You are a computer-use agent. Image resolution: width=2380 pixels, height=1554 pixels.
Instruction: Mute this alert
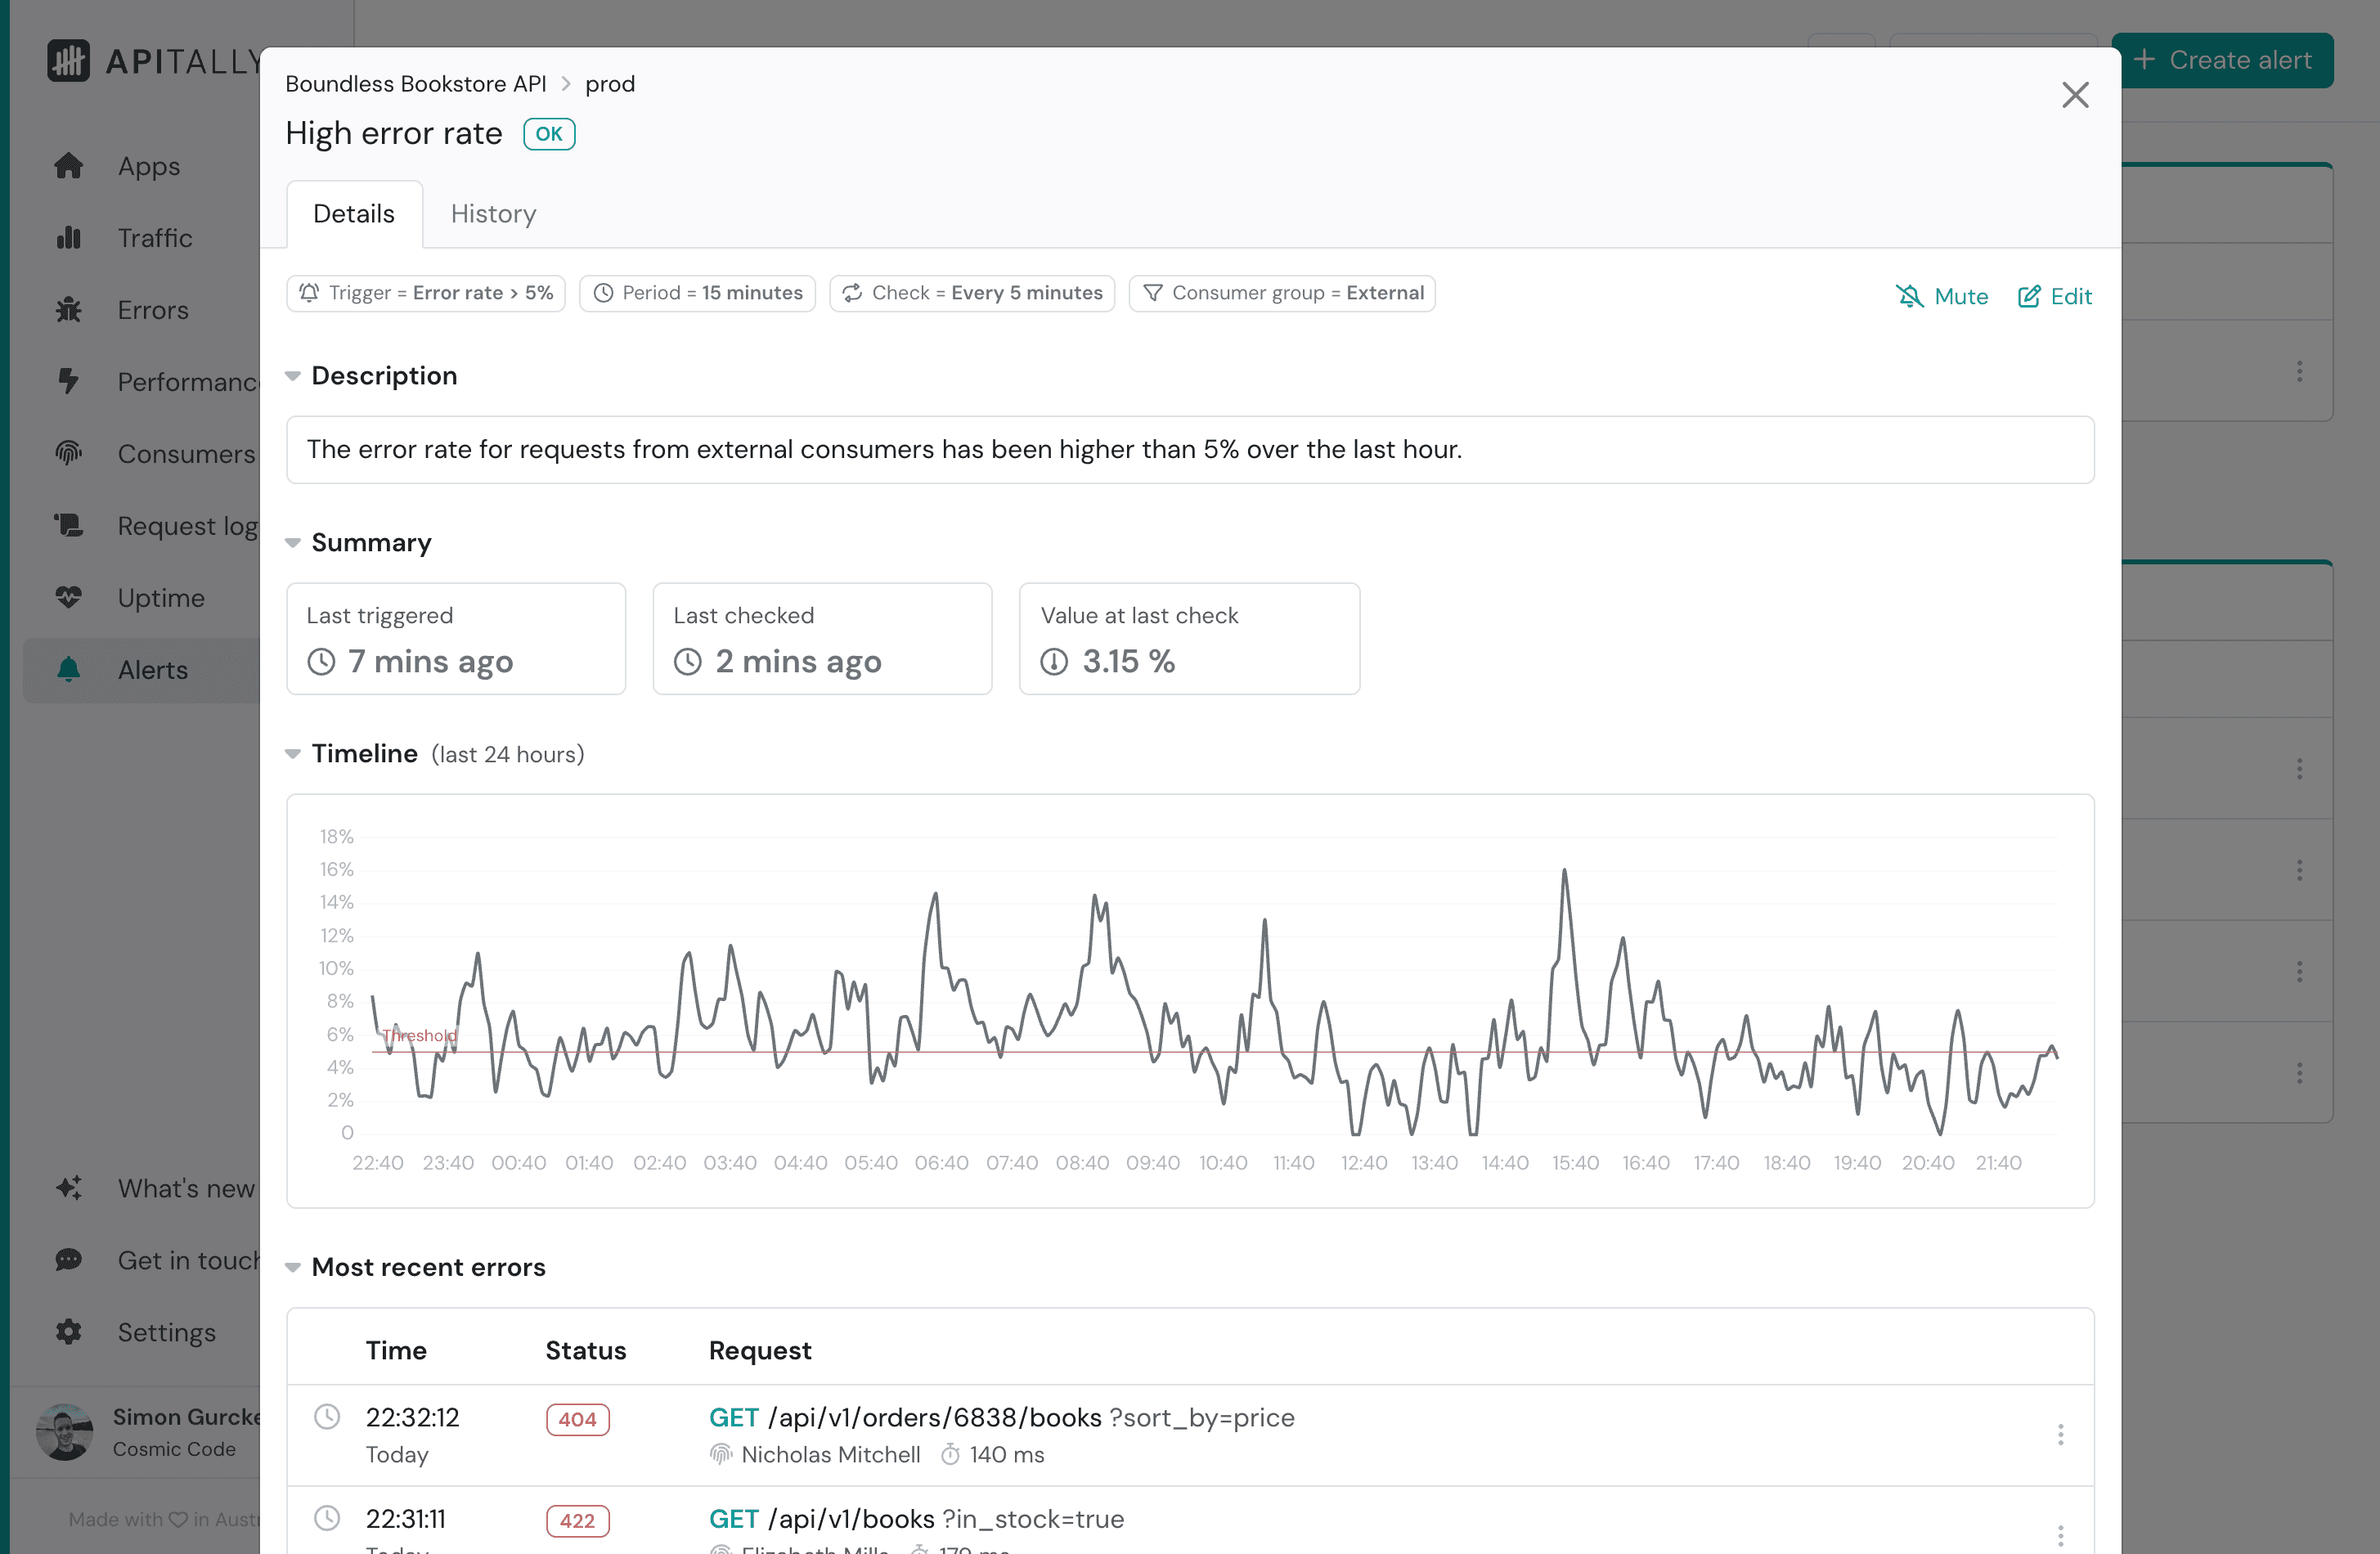[x=1942, y=296]
